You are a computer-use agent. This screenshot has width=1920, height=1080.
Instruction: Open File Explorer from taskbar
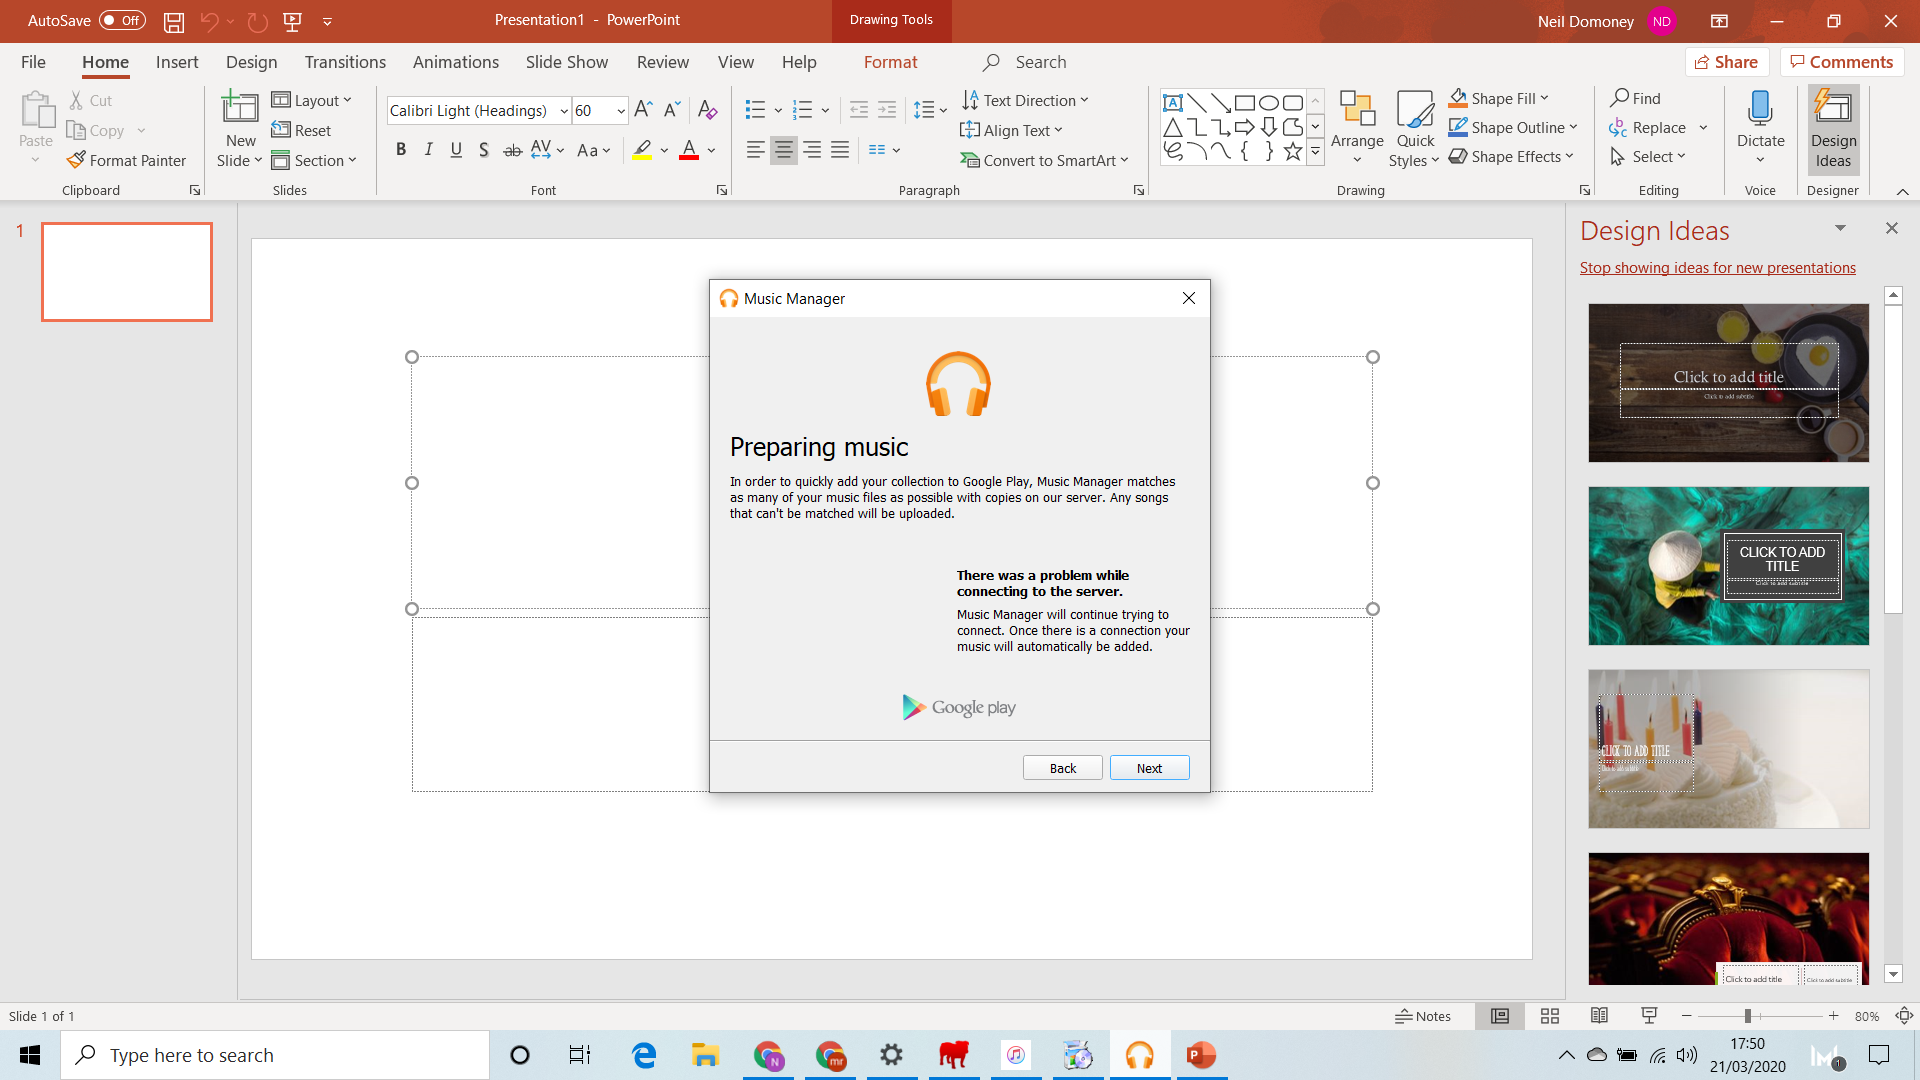705,1055
